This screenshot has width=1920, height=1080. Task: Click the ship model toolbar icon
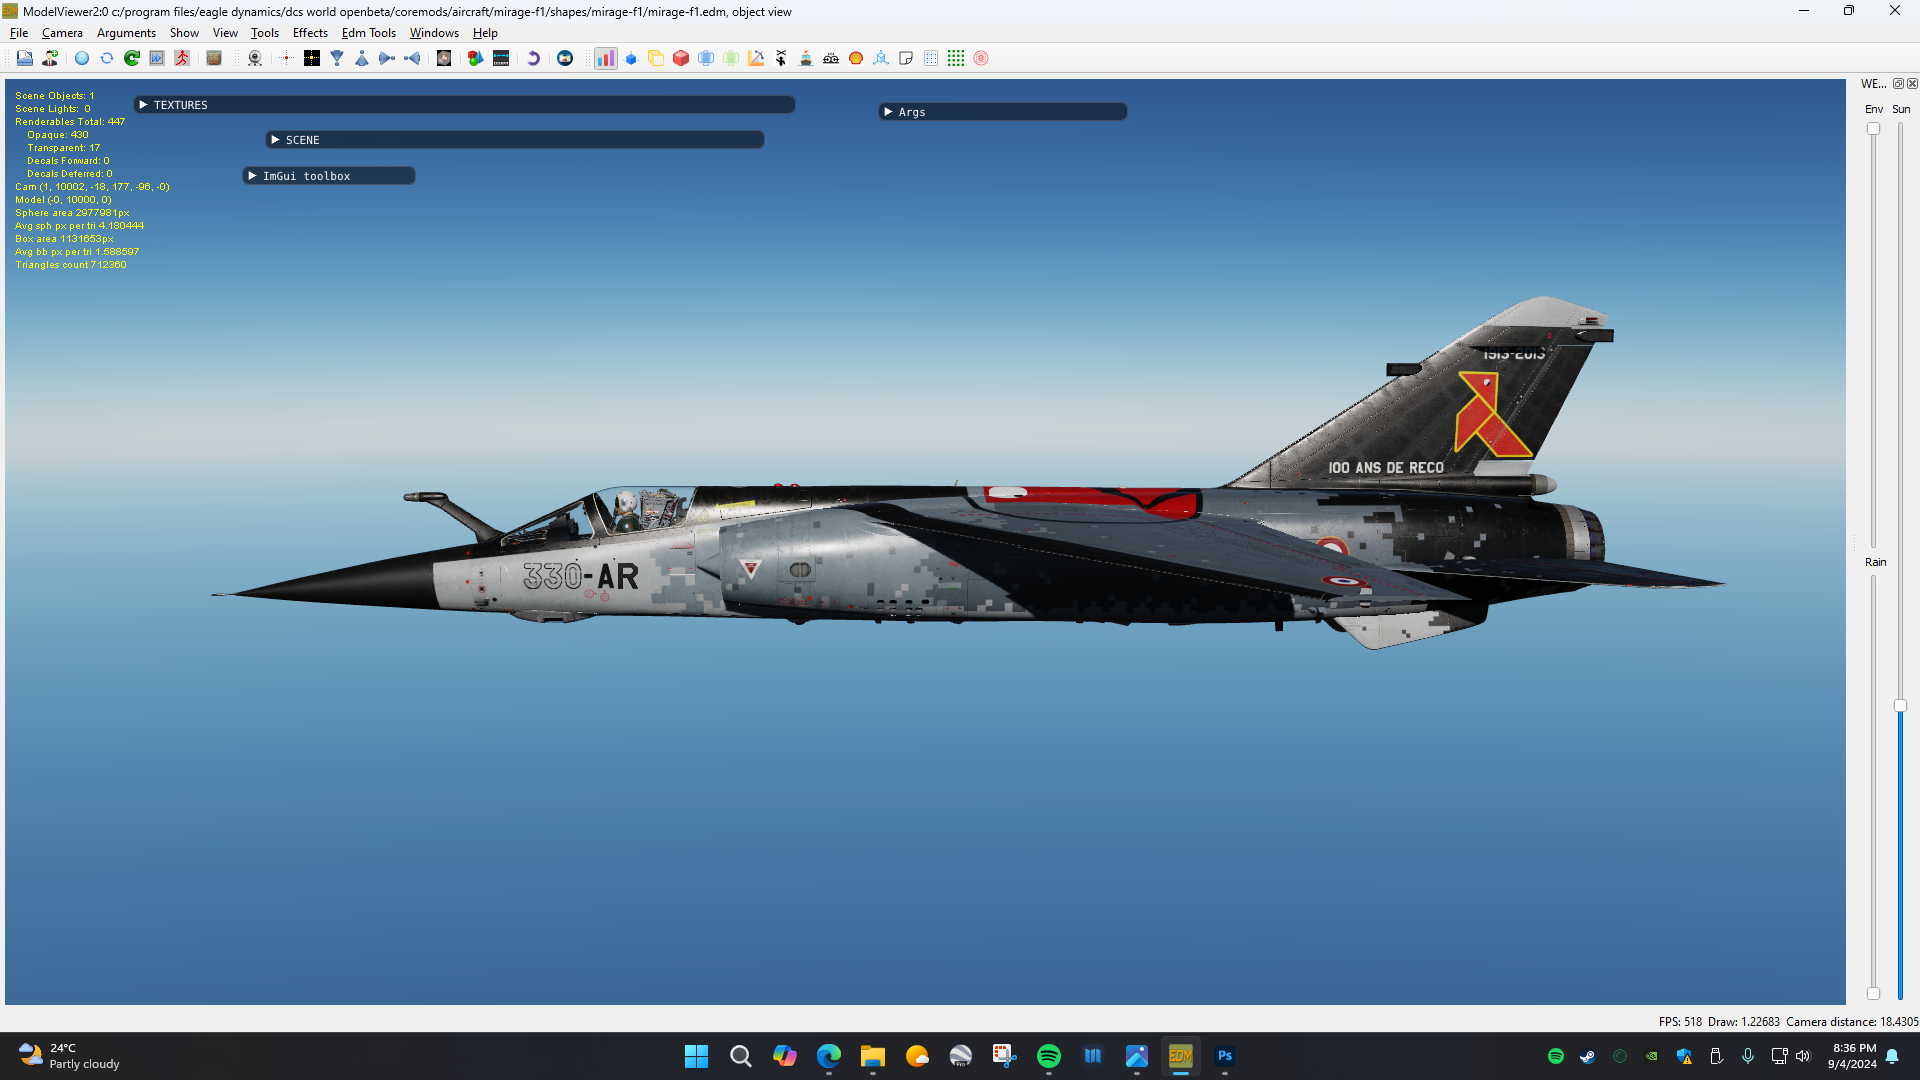pos(806,58)
